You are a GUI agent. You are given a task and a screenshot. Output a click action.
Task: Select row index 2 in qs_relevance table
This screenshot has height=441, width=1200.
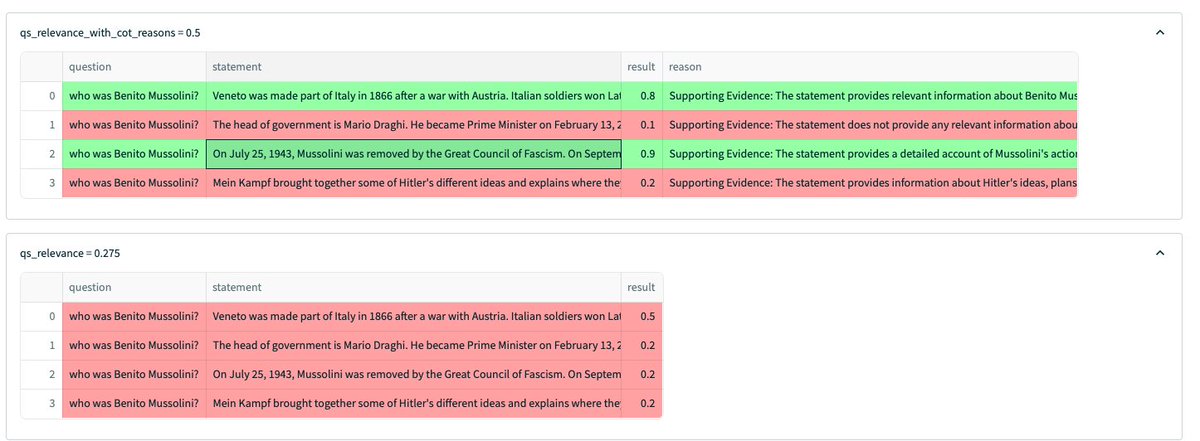pos(41,374)
